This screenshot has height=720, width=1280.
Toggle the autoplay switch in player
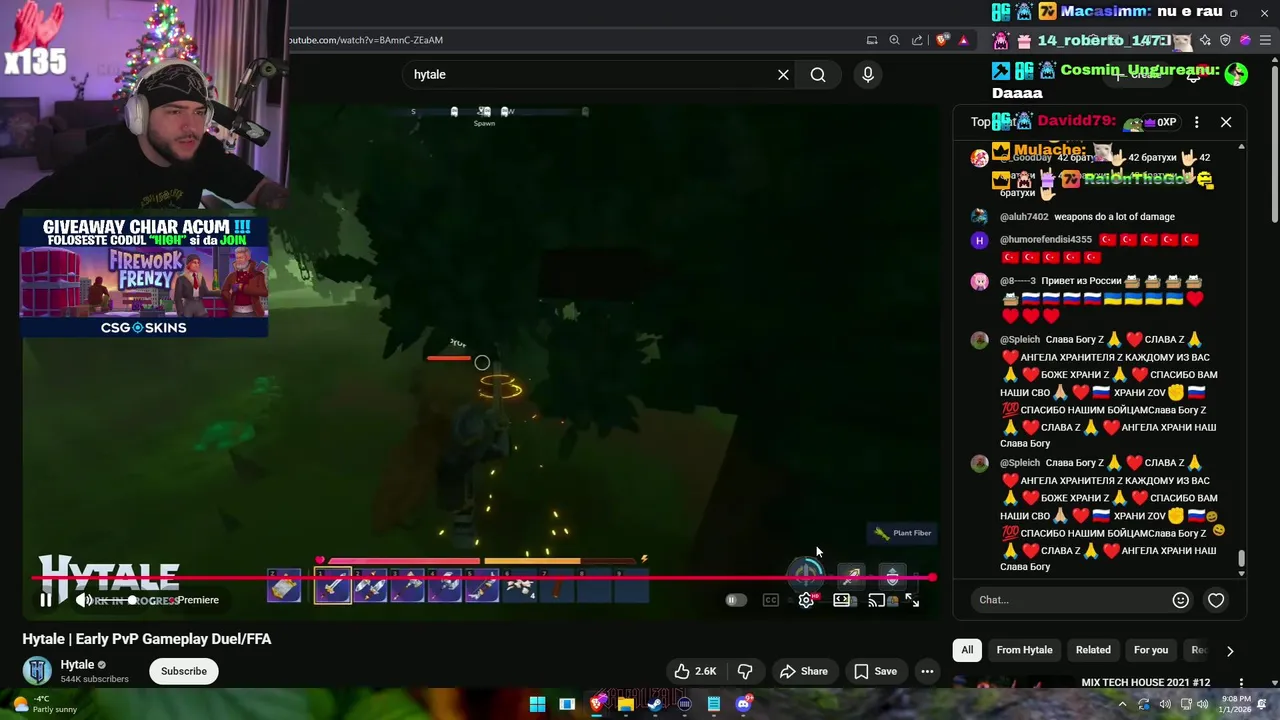point(736,600)
